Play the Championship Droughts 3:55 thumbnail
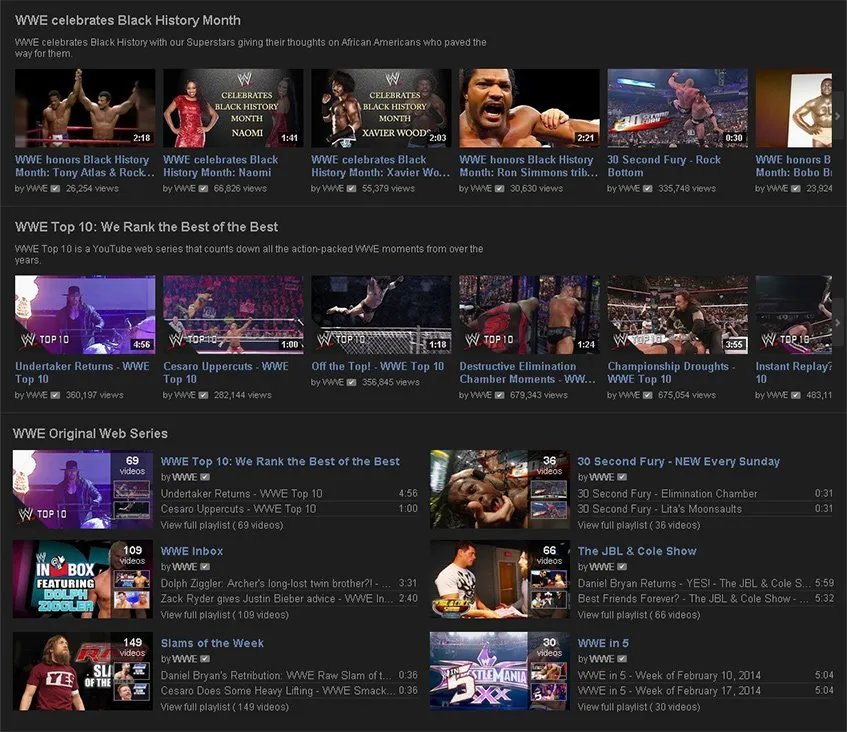 [677, 314]
